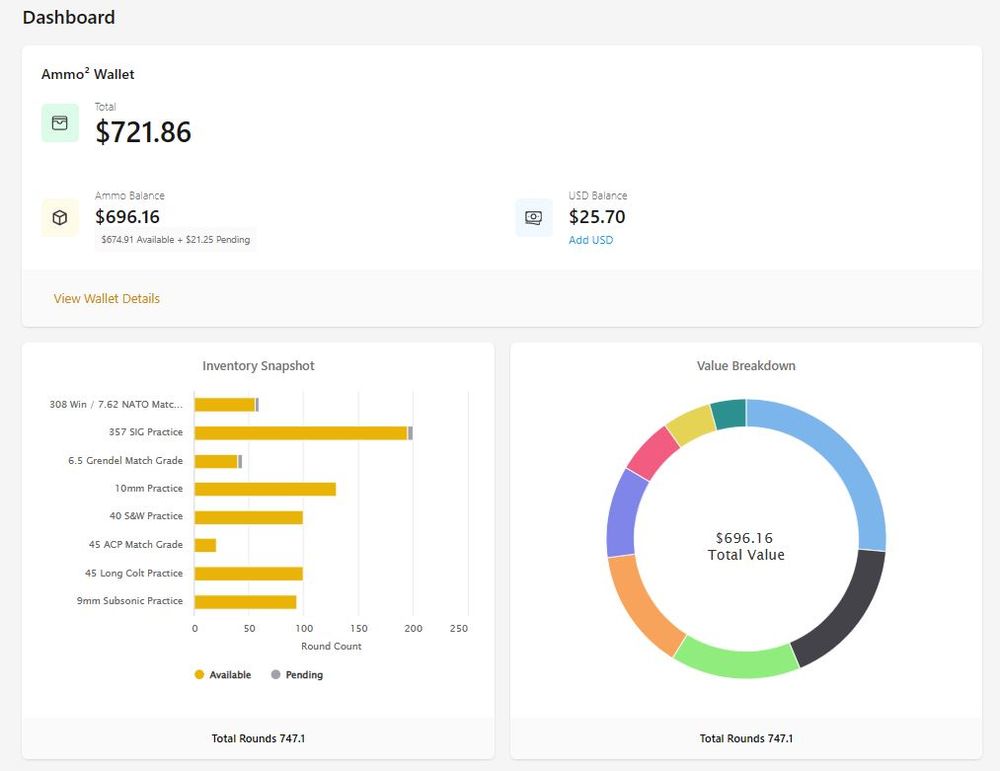1000x771 pixels.
Task: Open View Wallet Details link
Action: pos(107,298)
